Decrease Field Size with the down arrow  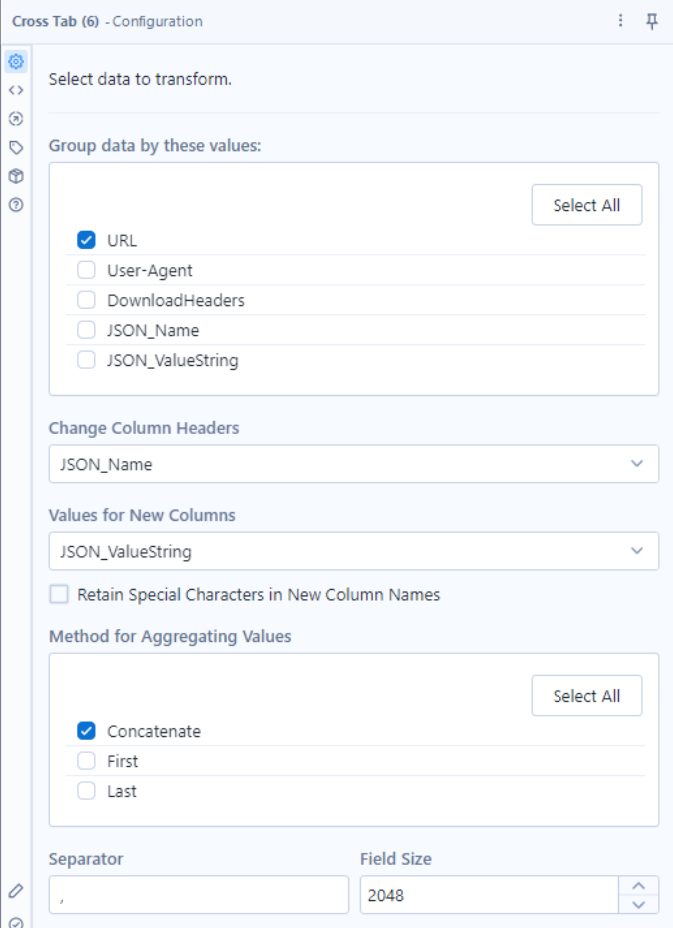pyautogui.click(x=639, y=905)
